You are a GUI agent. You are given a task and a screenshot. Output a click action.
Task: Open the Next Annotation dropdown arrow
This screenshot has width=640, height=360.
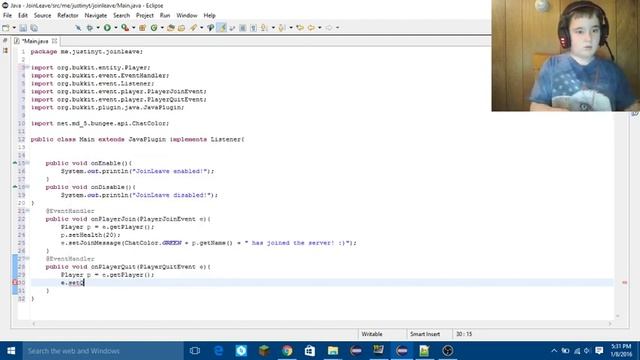[273, 28]
